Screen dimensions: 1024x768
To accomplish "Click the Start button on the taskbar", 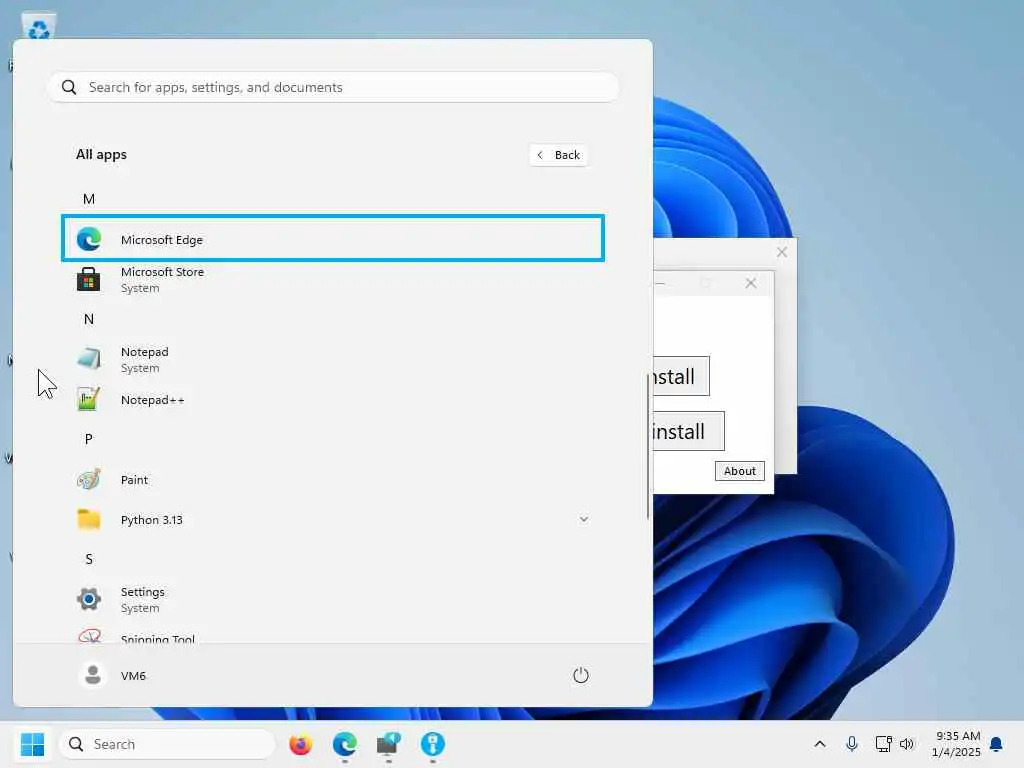I will pos(32,744).
